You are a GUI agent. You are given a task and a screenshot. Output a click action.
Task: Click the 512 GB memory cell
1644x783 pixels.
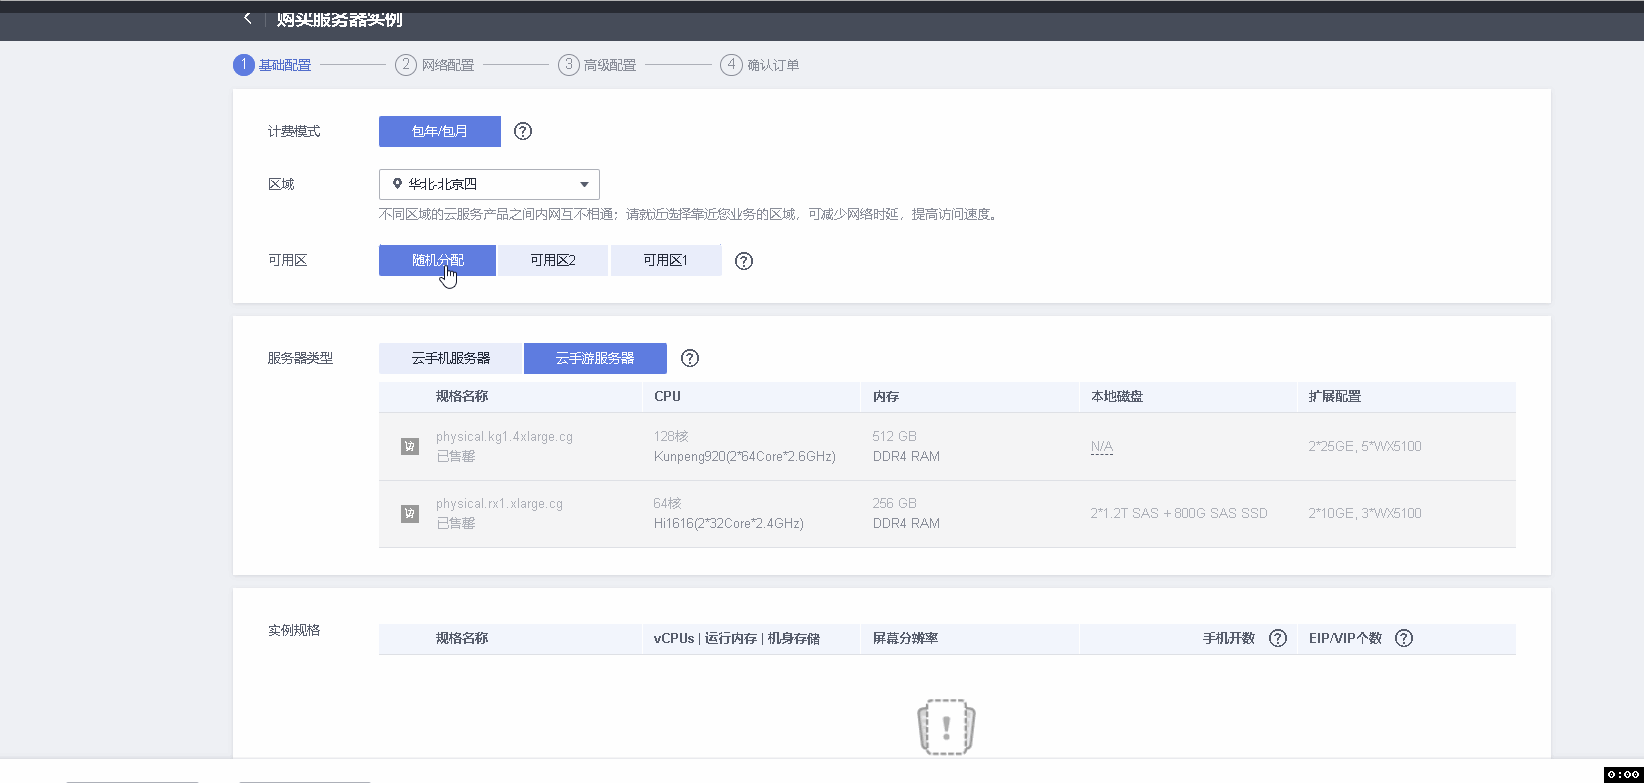tap(895, 436)
